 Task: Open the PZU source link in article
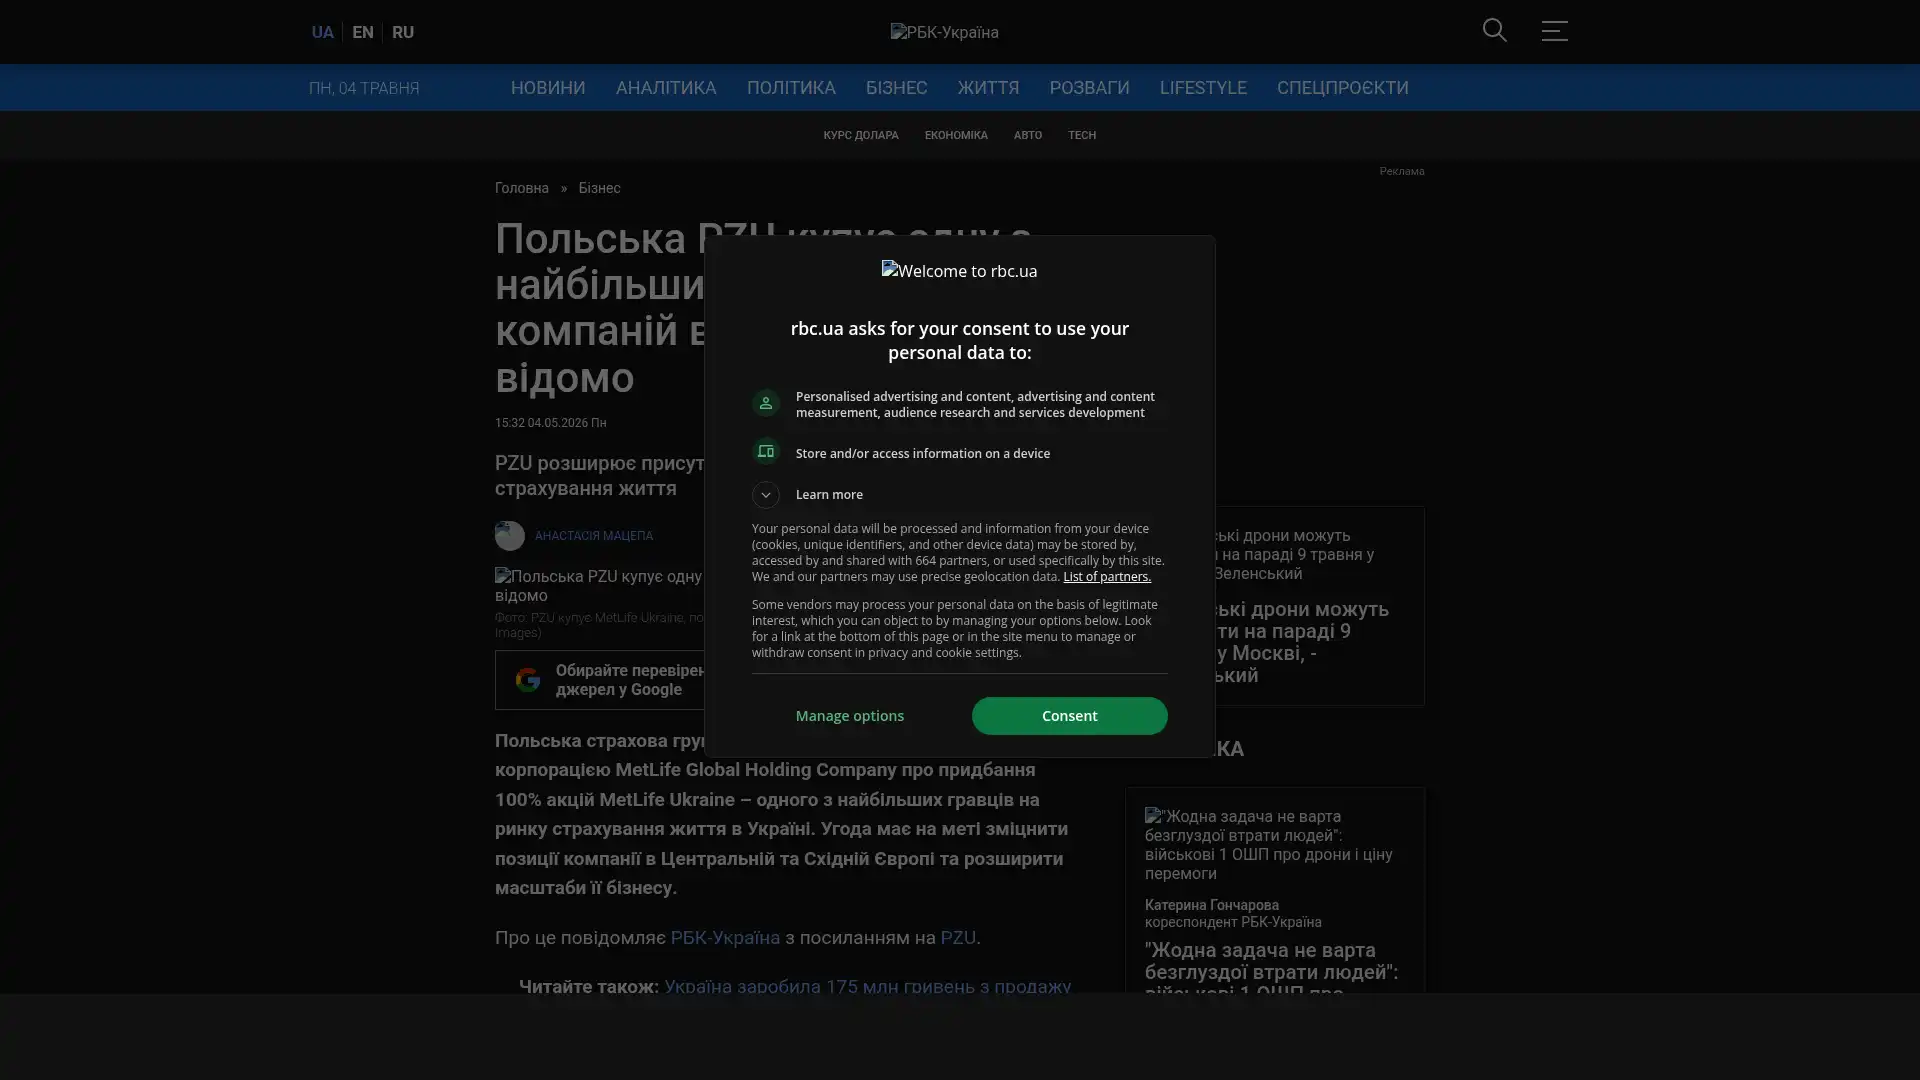click(x=958, y=938)
